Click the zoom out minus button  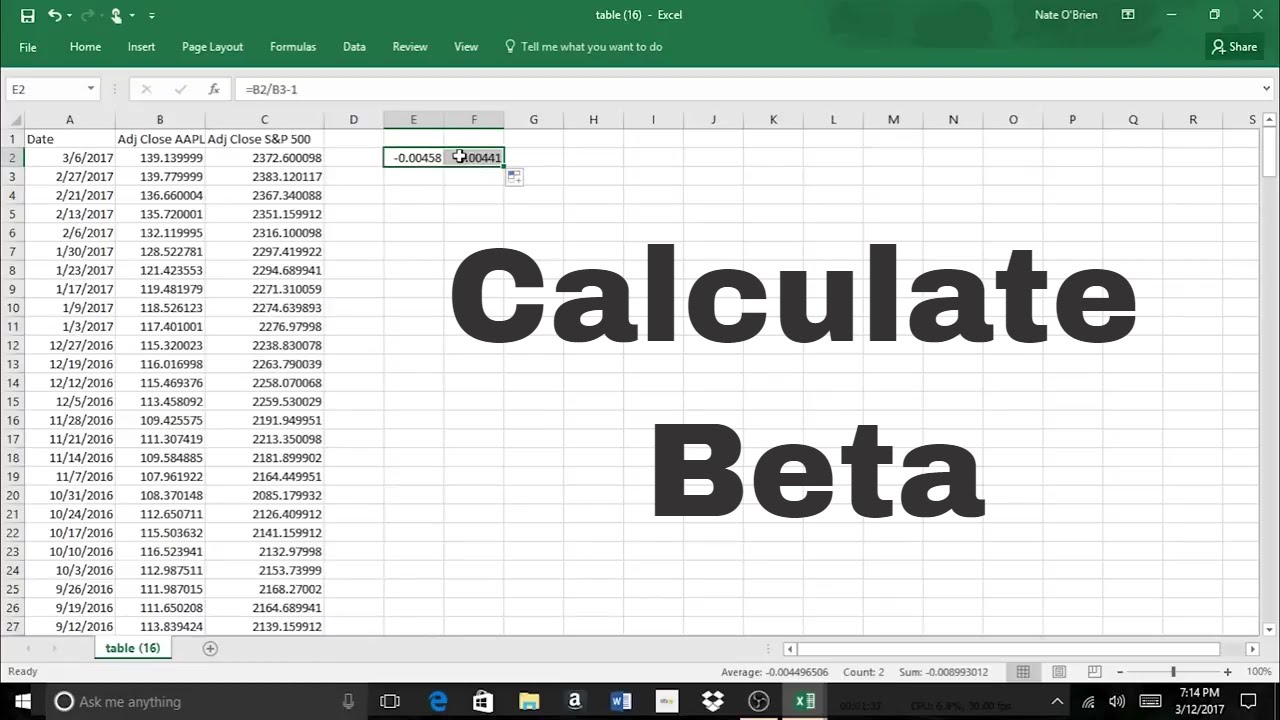coord(1120,672)
